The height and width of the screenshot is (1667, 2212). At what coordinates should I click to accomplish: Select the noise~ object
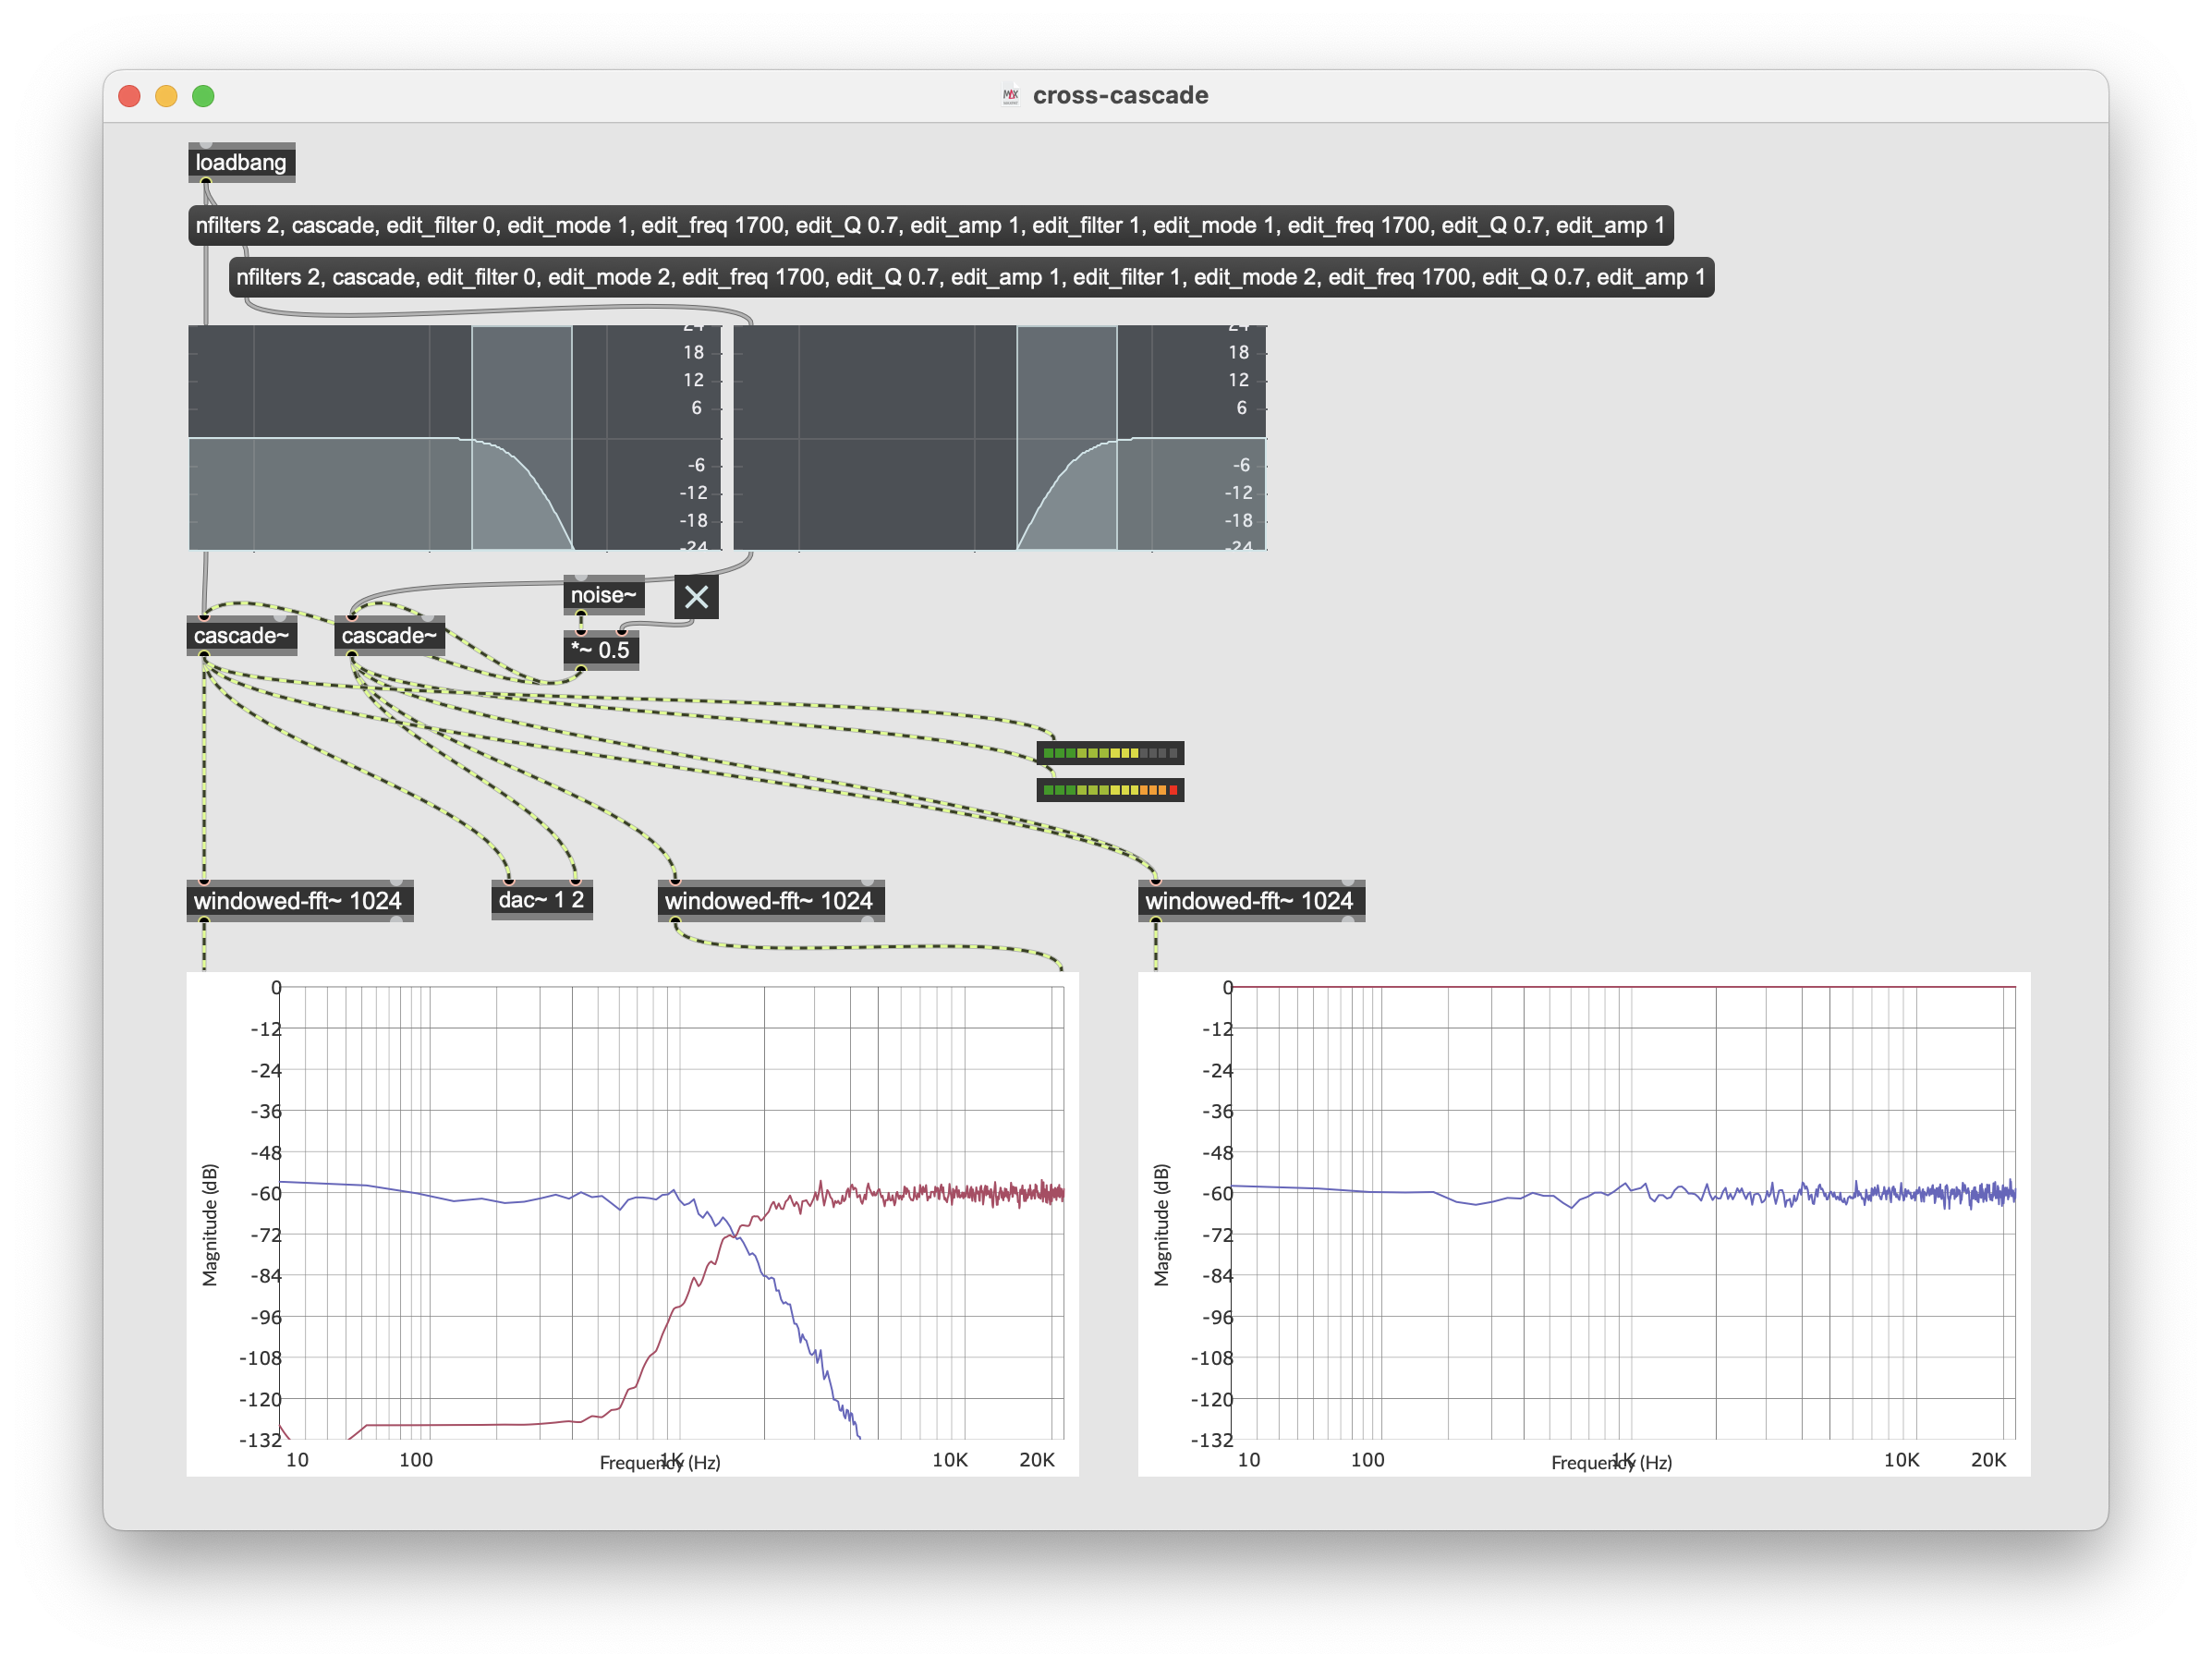point(603,595)
